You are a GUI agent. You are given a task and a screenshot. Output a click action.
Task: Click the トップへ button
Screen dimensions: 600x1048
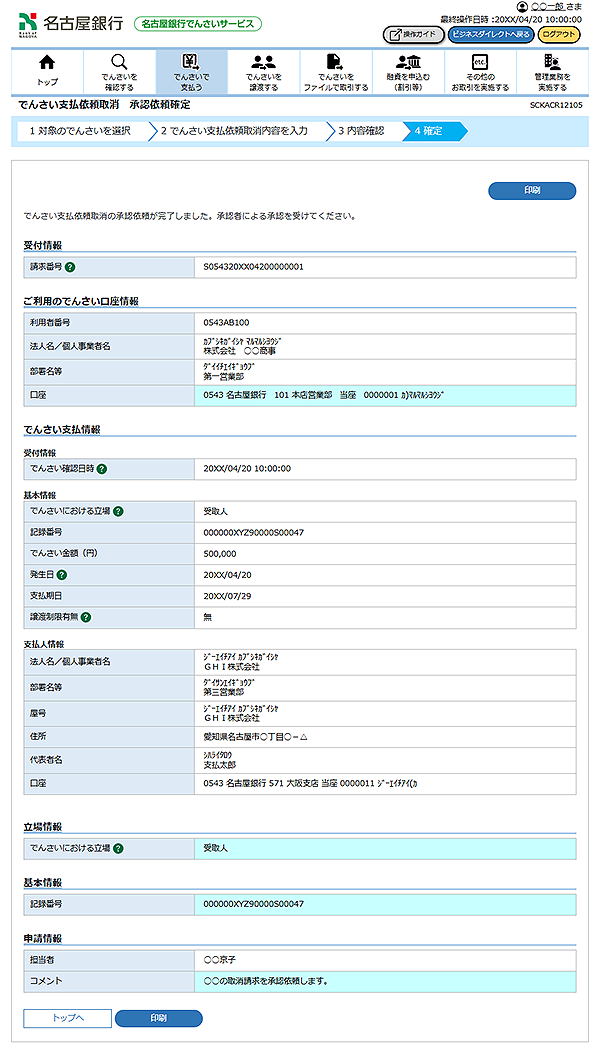(x=67, y=1018)
